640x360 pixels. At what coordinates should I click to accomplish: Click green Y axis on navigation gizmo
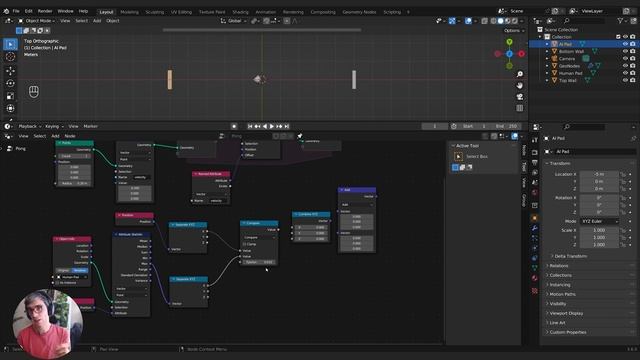[x=509, y=42]
